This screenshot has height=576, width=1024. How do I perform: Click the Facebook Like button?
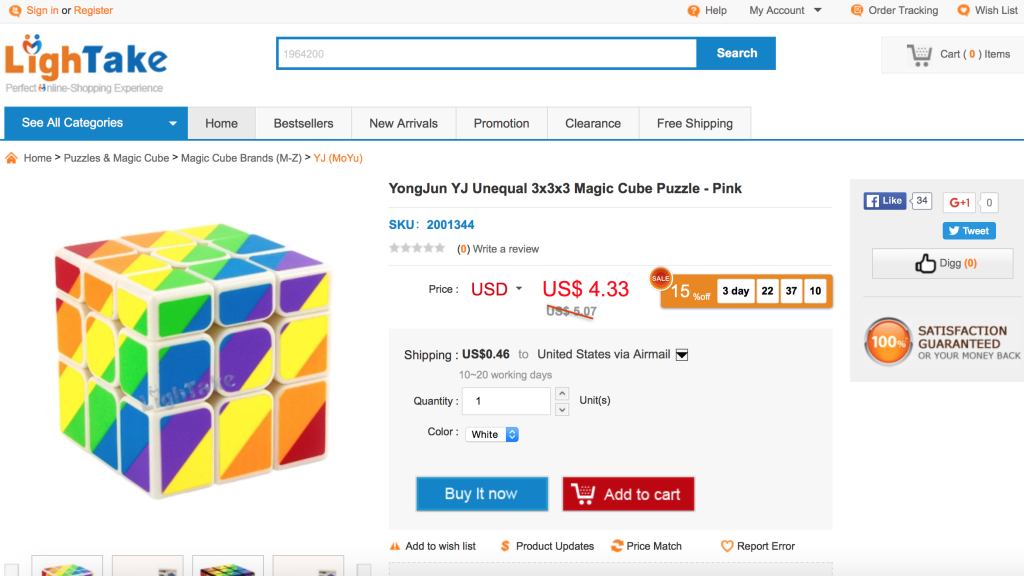884,201
